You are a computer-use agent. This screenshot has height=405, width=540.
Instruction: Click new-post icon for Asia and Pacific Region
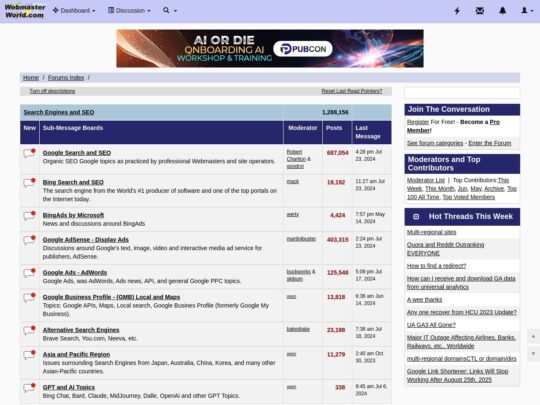[x=30, y=355]
